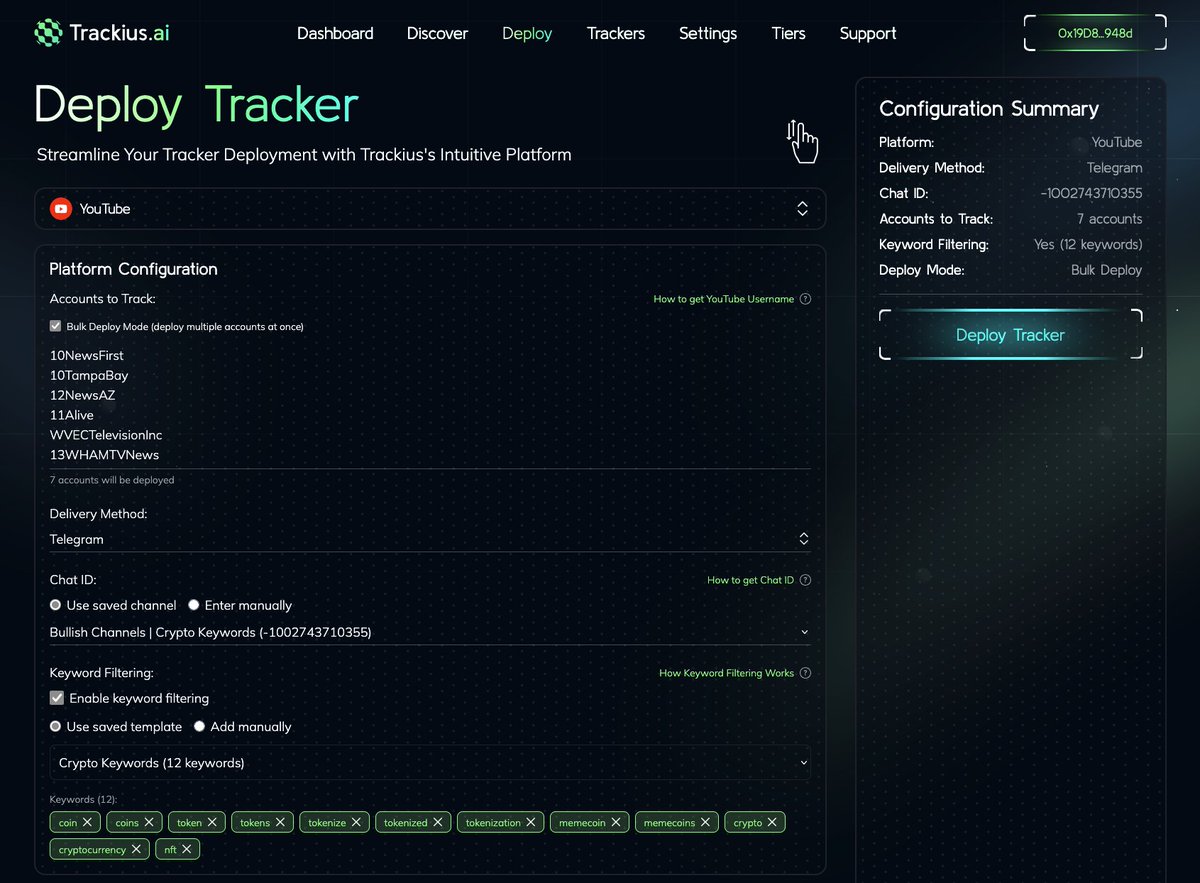This screenshot has width=1200, height=883.
Task: Remove the 'tokenization' keyword tag
Action: point(531,822)
